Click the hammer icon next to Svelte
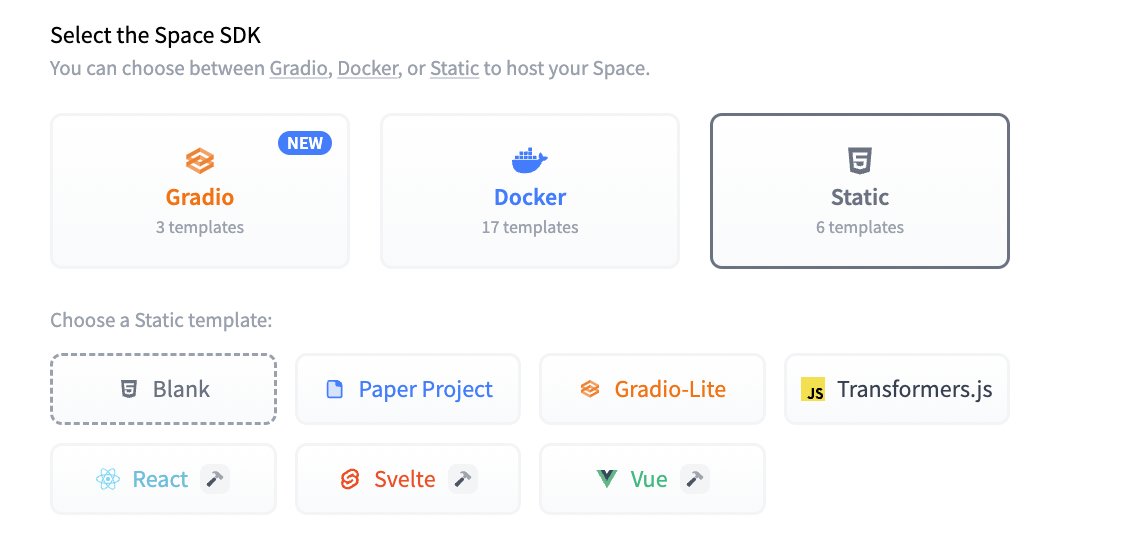 pyautogui.click(x=463, y=479)
